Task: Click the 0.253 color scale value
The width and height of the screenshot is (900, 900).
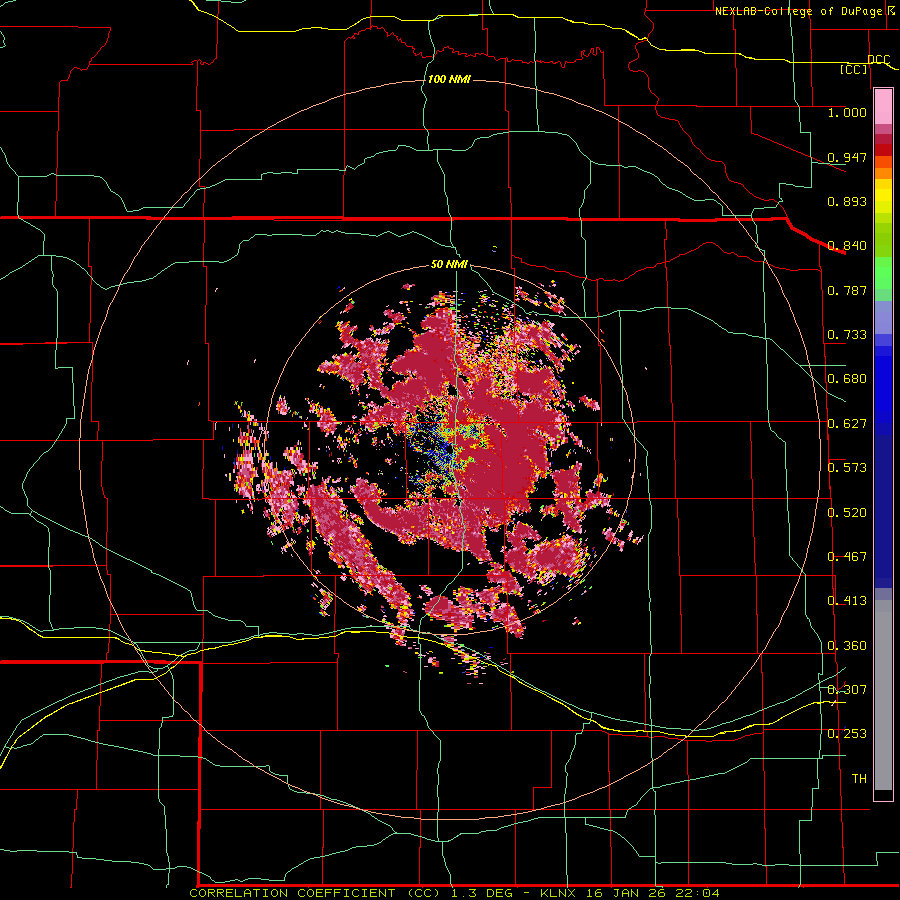Action: pos(847,734)
